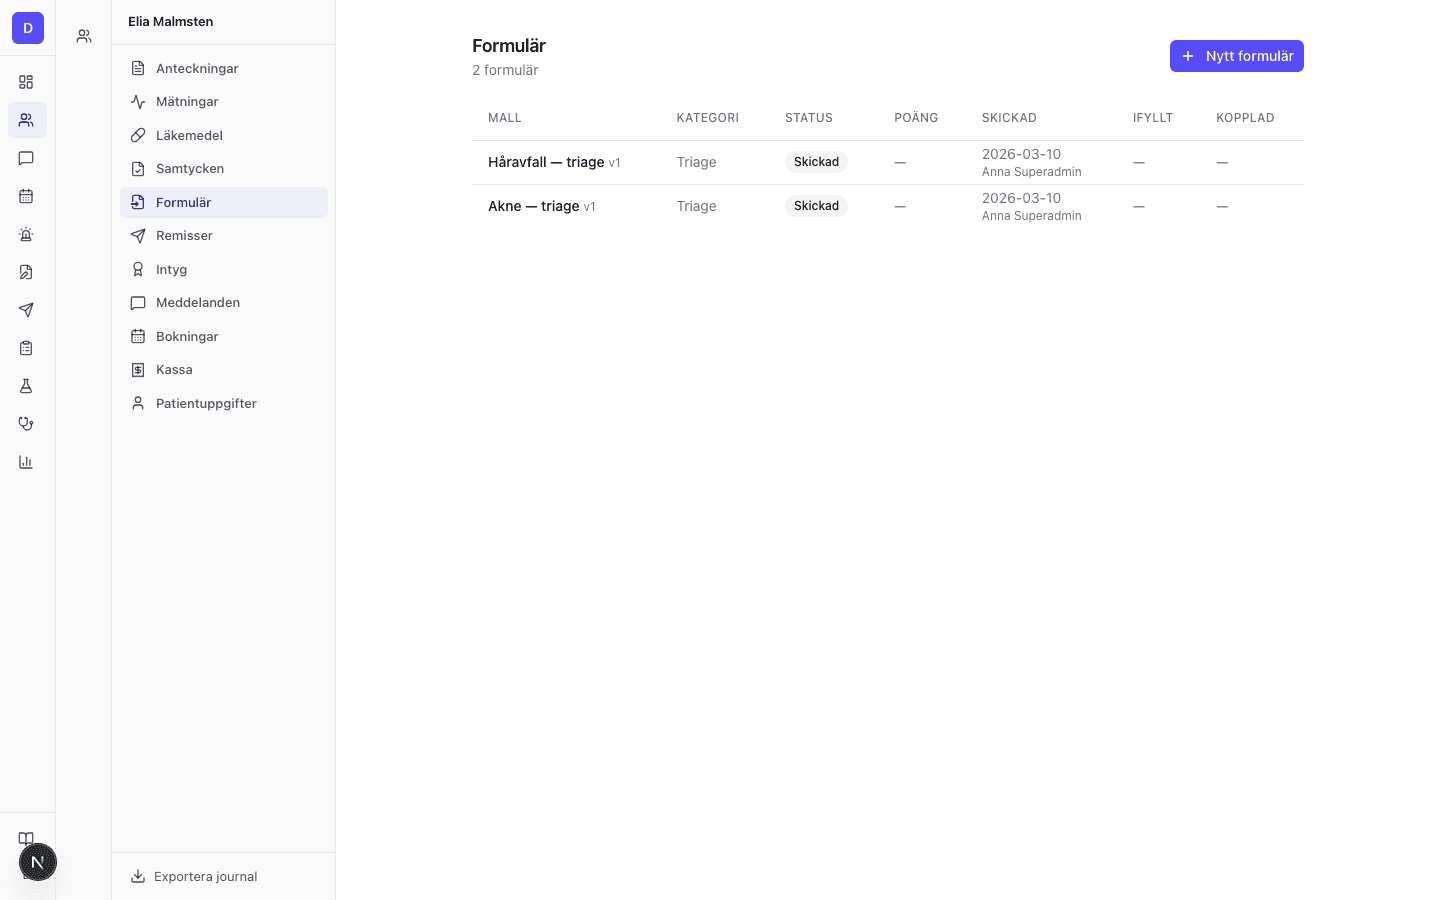Click the chat bubble icon in left rail

26,158
